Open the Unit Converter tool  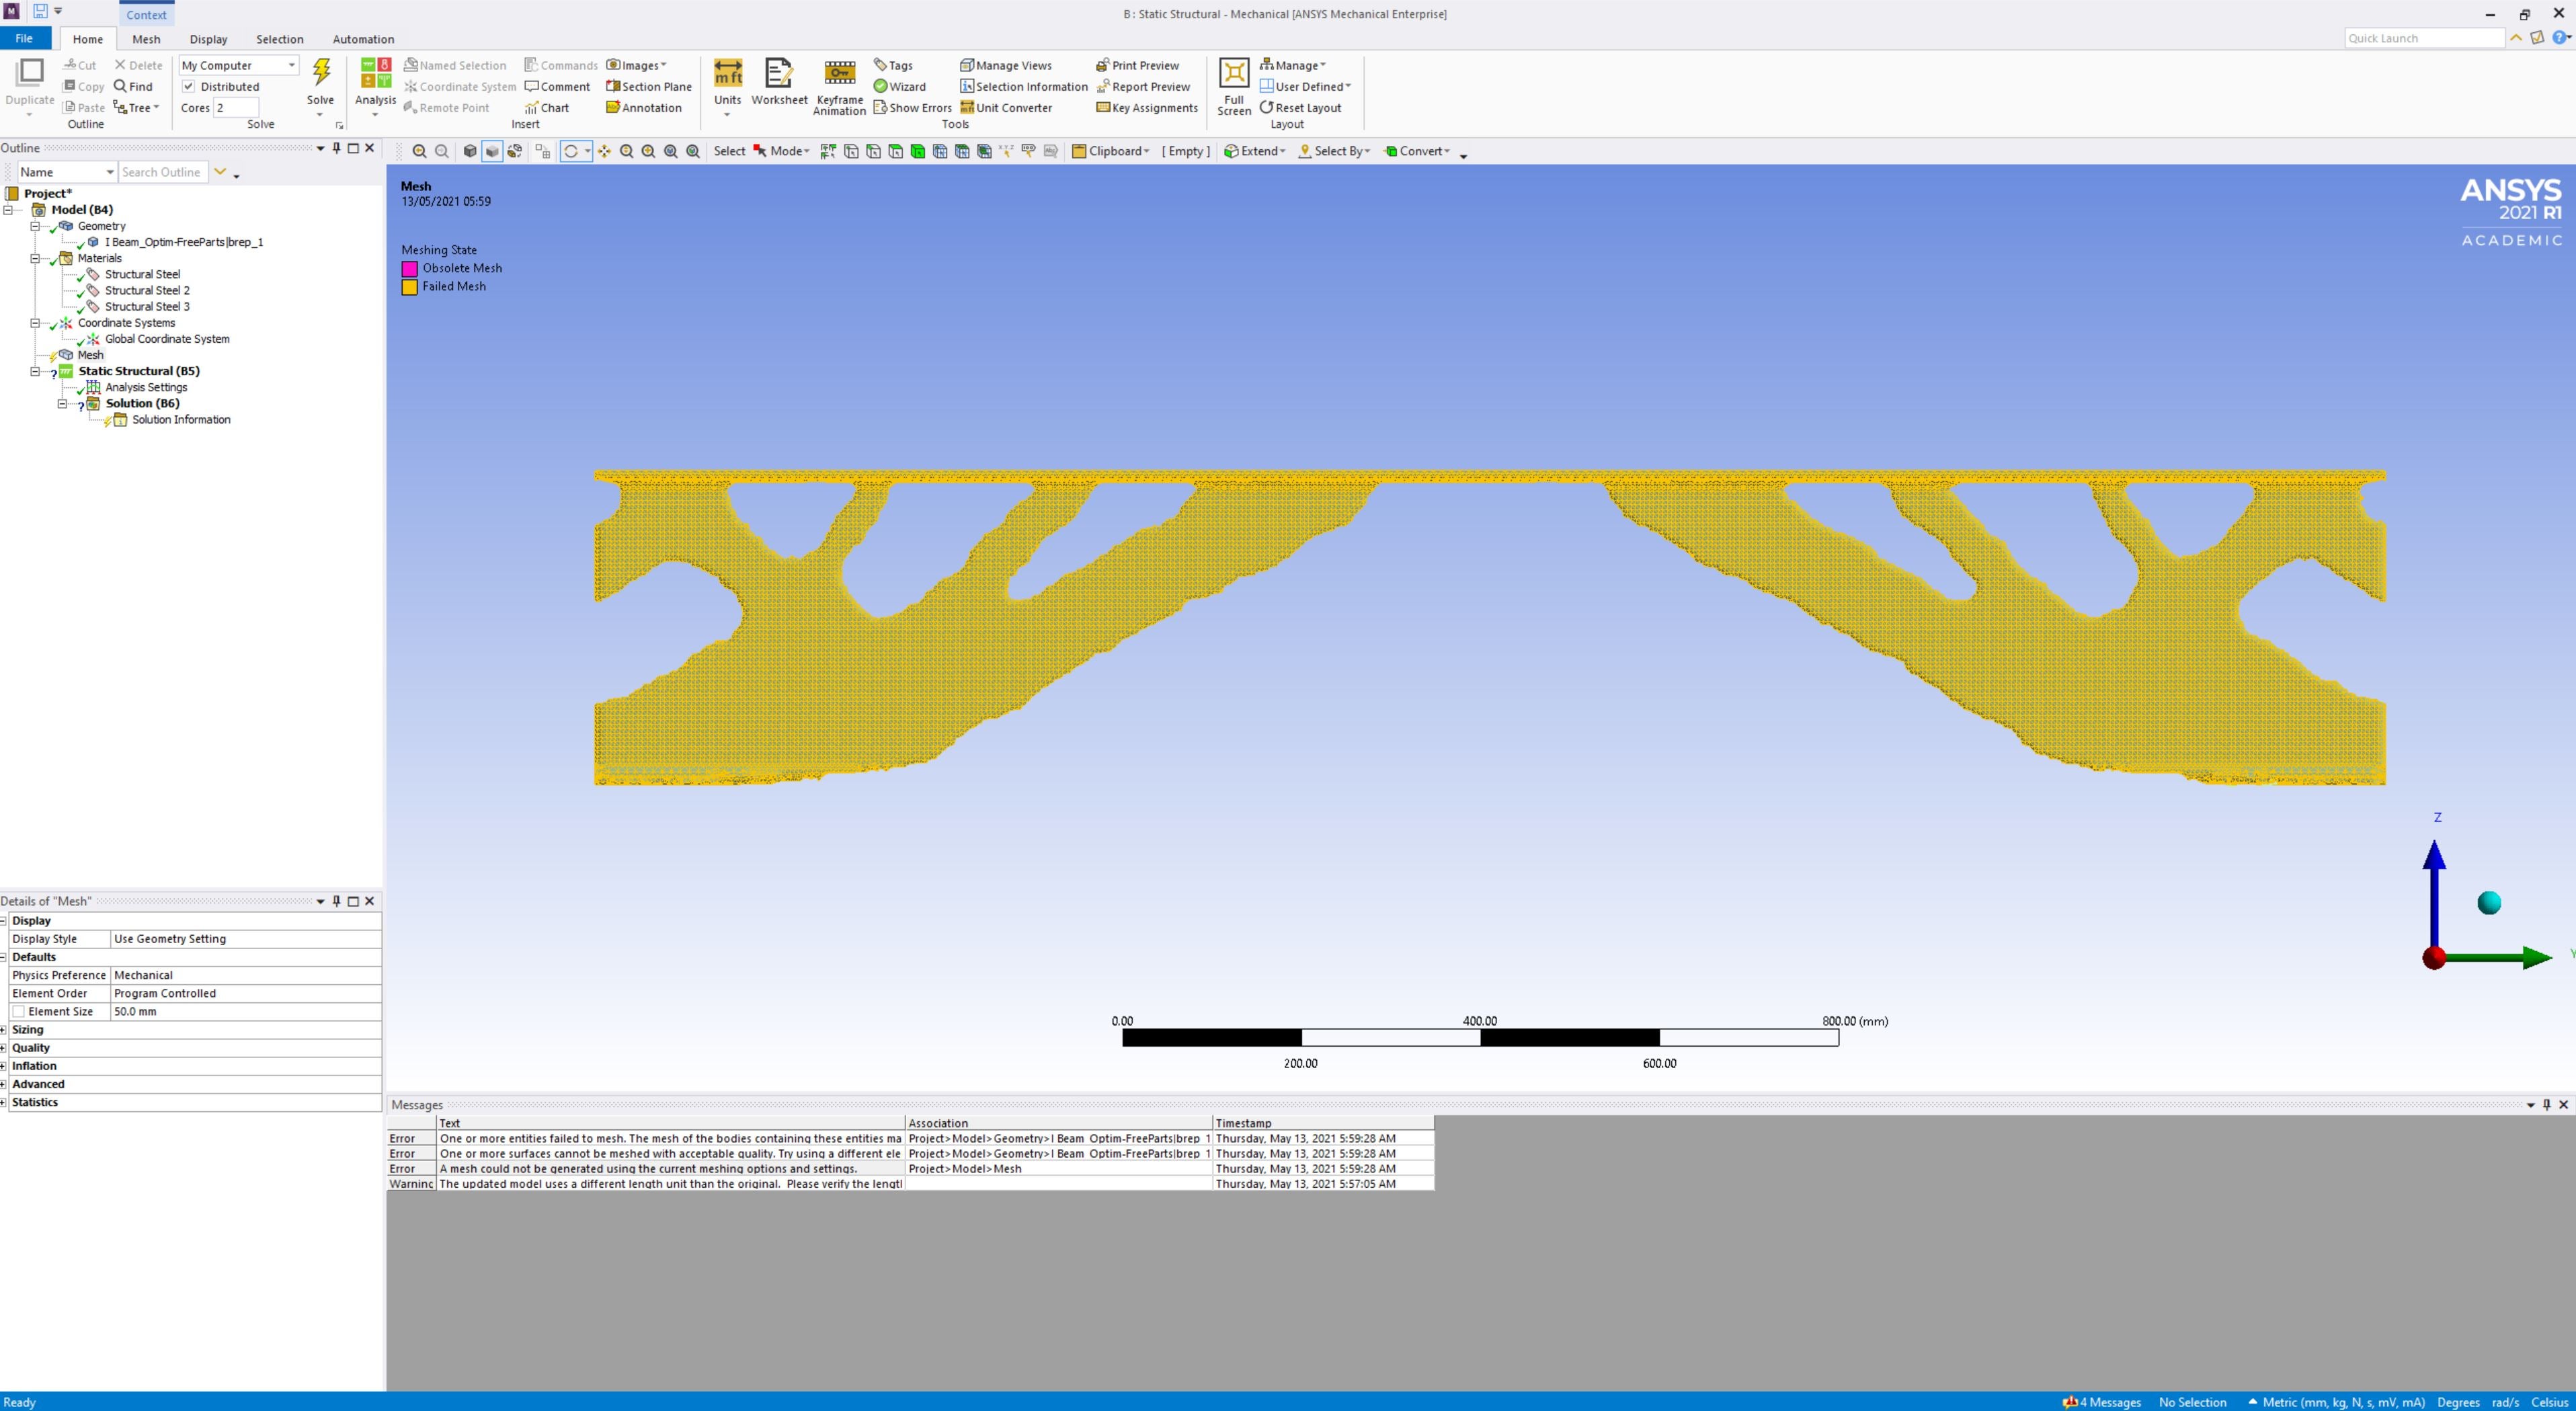click(x=1006, y=108)
